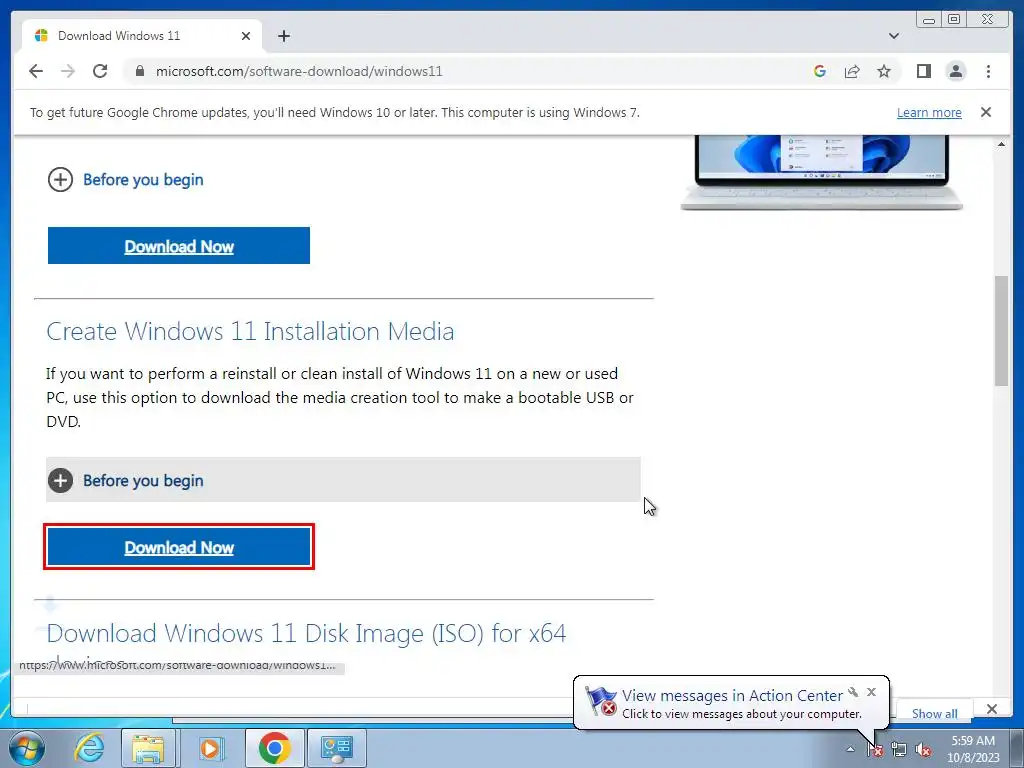Open Learn more about Chrome updates

[929, 112]
